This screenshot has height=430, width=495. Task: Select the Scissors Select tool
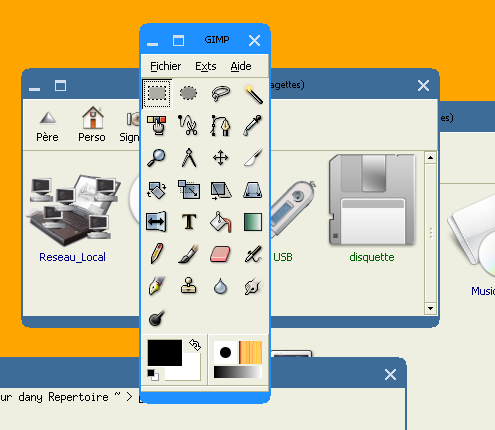(188, 125)
